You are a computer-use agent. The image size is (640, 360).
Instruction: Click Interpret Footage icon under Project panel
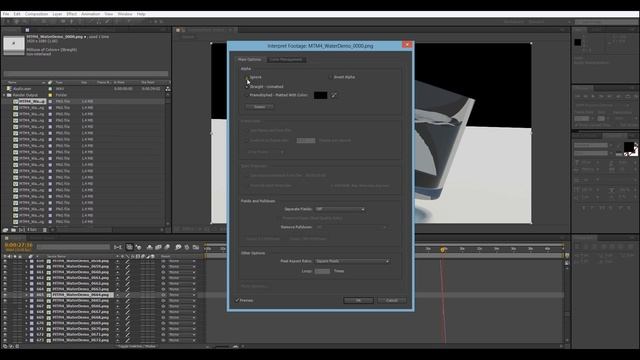point(5,230)
